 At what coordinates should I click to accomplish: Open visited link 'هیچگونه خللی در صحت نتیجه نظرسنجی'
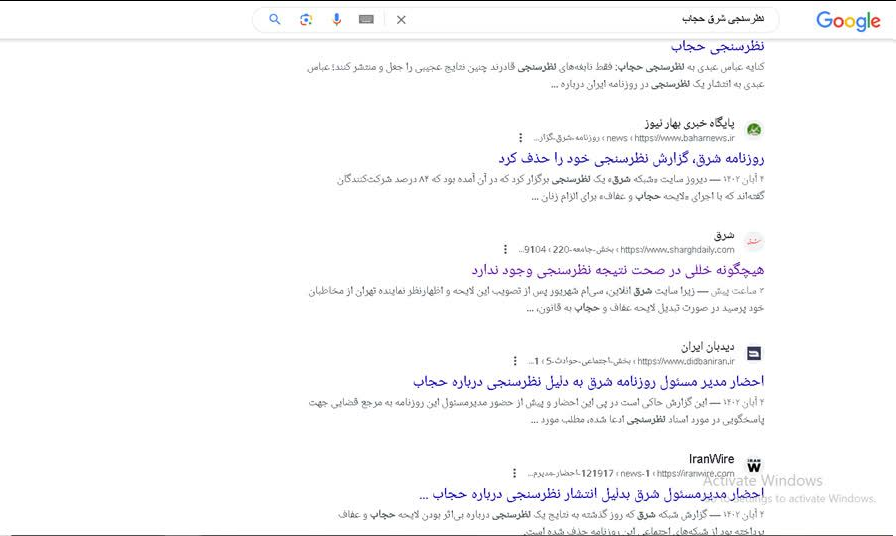coord(617,270)
